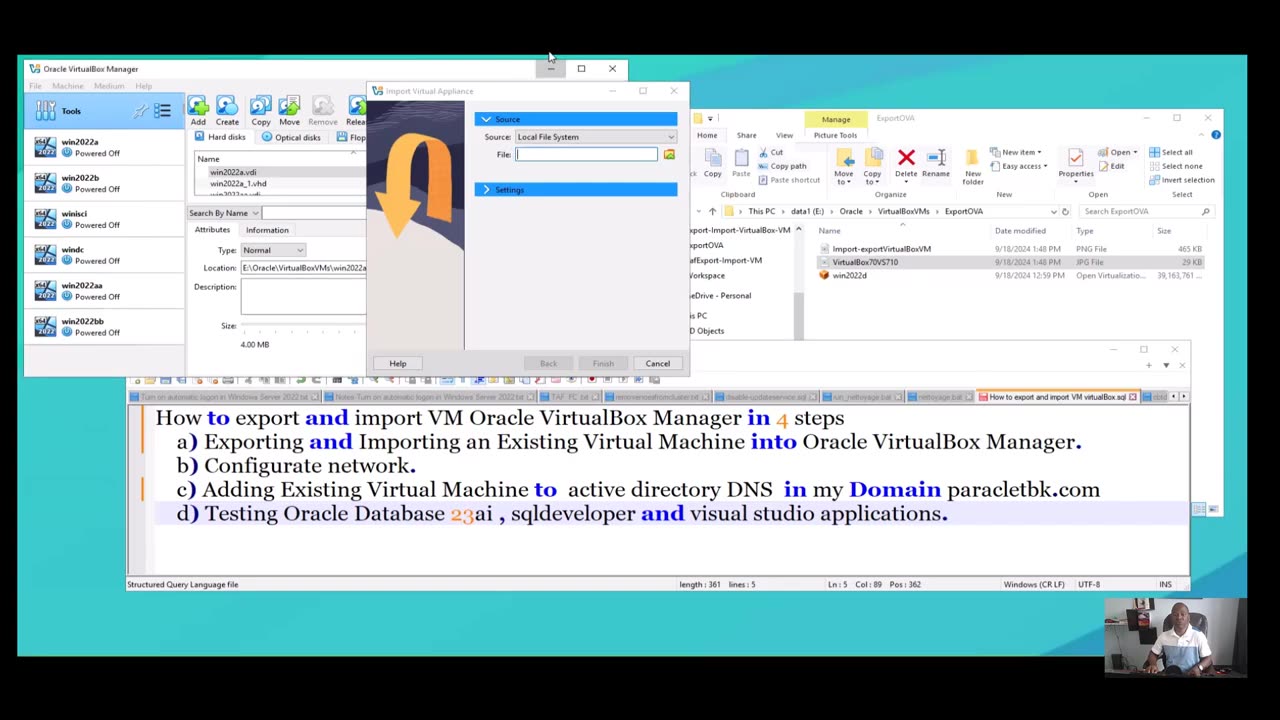This screenshot has height=720, width=1280.
Task: Open the Search By Name dropdown
Action: (x=224, y=213)
